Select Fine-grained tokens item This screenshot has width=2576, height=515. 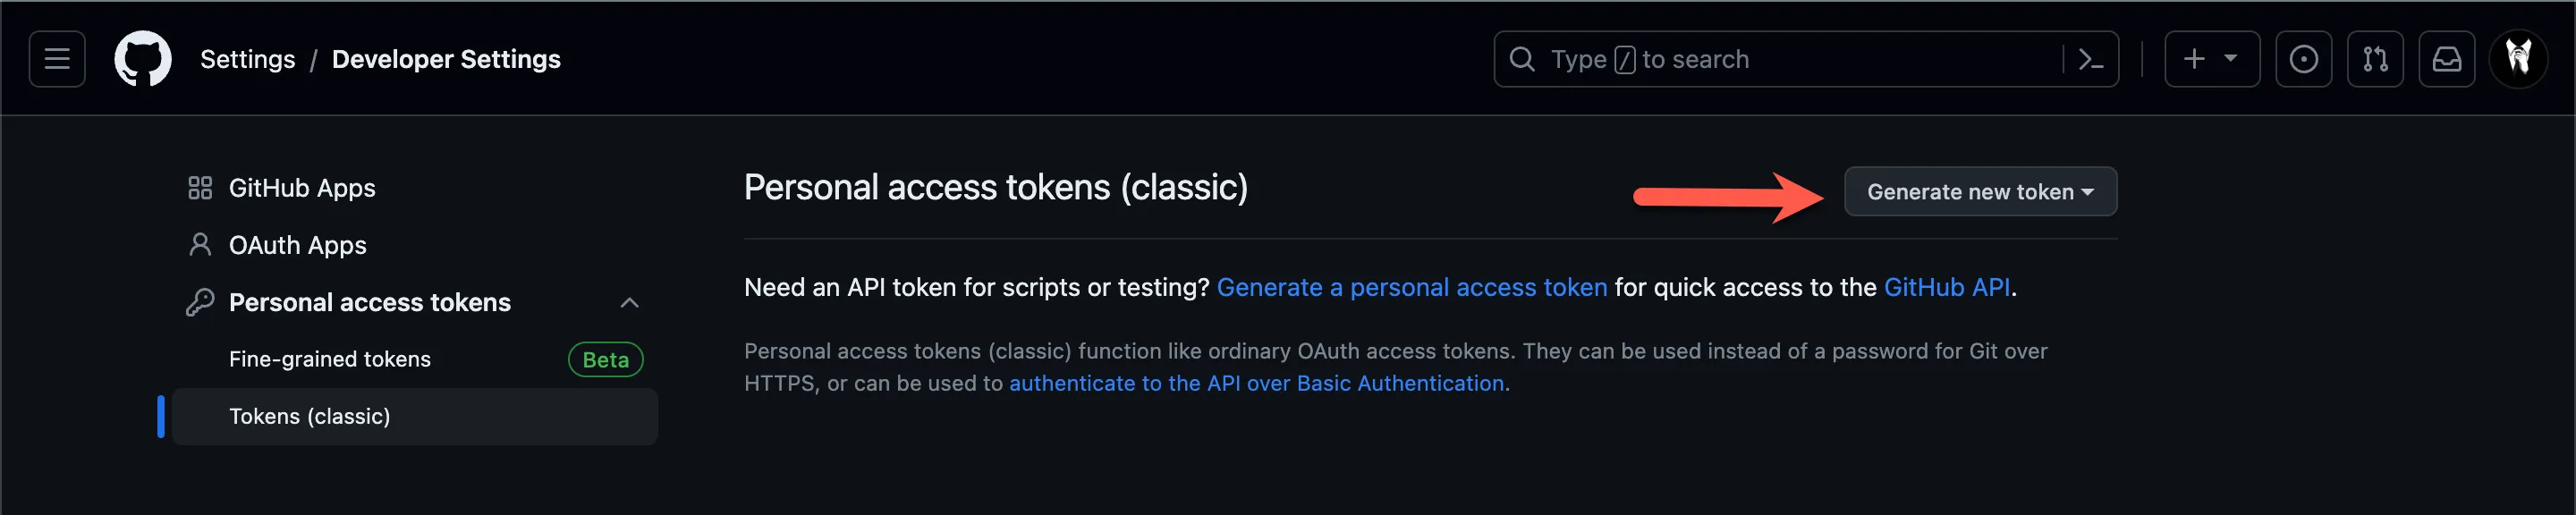click(329, 359)
